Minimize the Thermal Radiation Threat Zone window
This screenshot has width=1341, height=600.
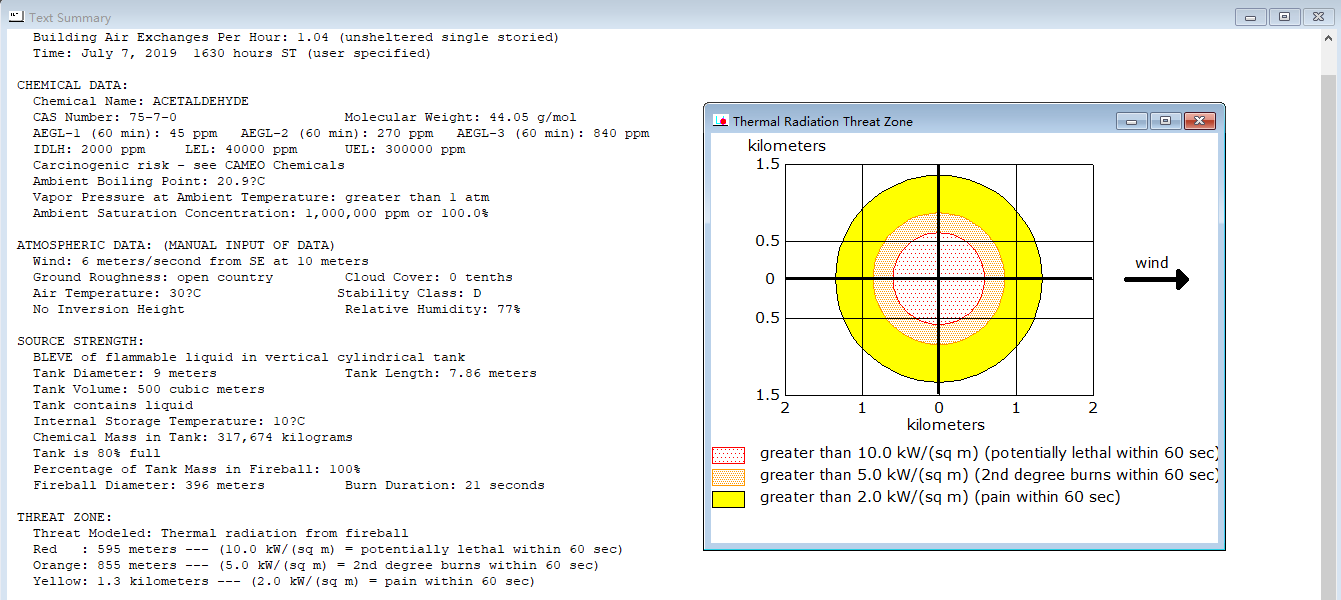[1132, 121]
